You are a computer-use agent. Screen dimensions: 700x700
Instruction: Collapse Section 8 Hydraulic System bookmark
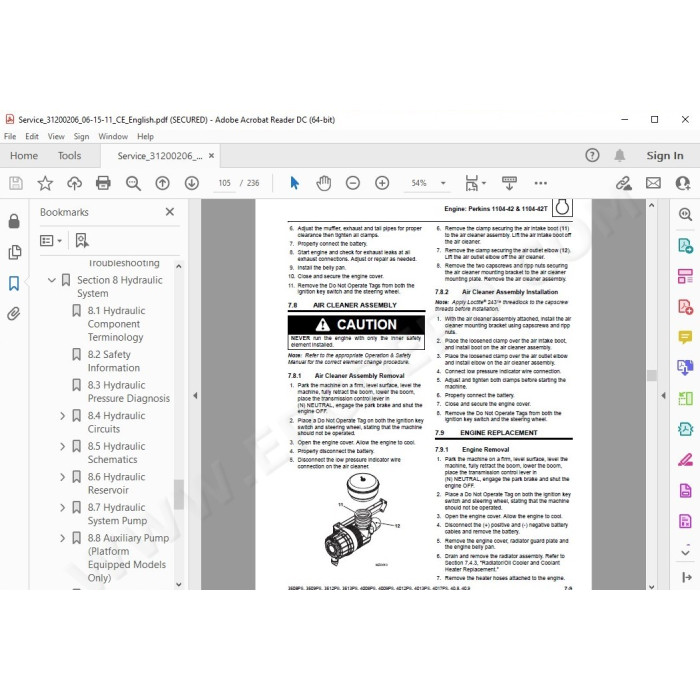coord(52,280)
